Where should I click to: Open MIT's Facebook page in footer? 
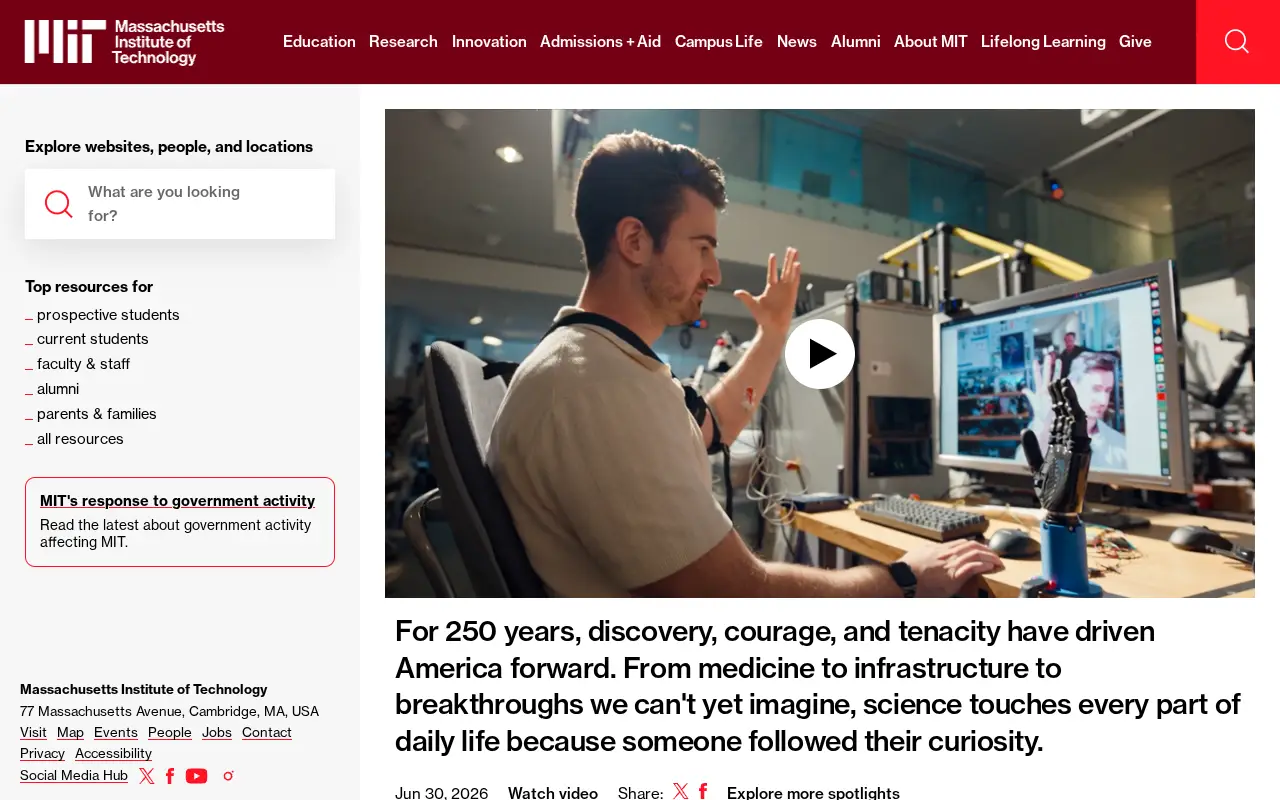[x=170, y=776]
